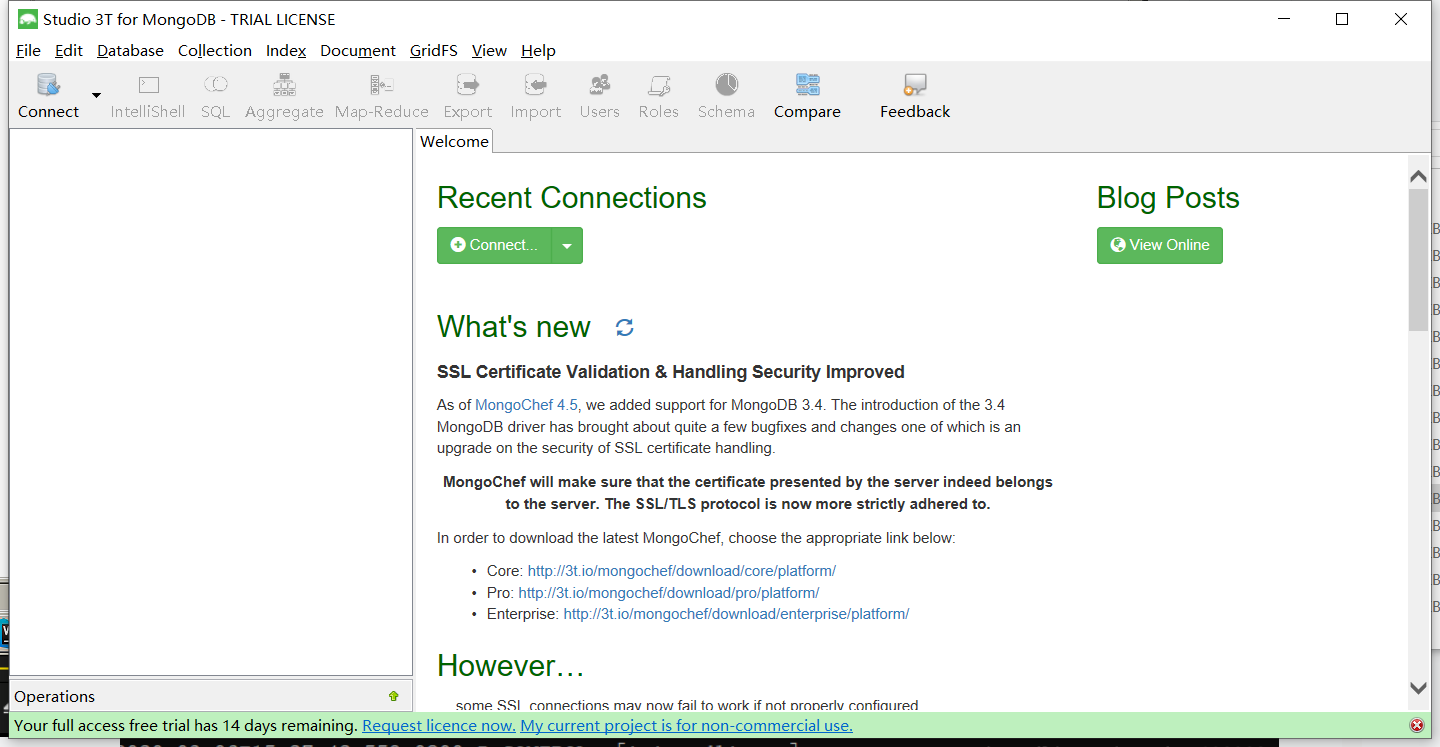
Task: Open the View menu
Action: click(x=489, y=50)
